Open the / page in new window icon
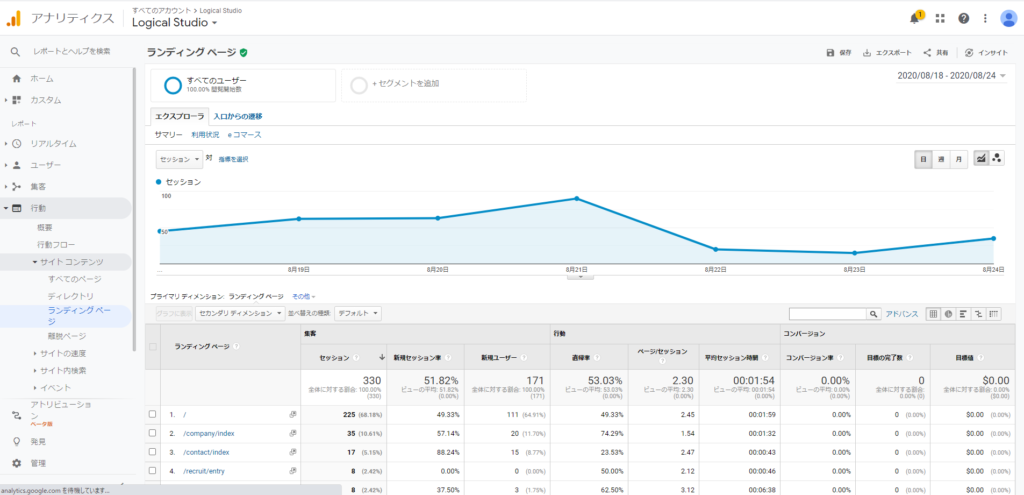Screen dimensions: 1024x495 click(293, 414)
